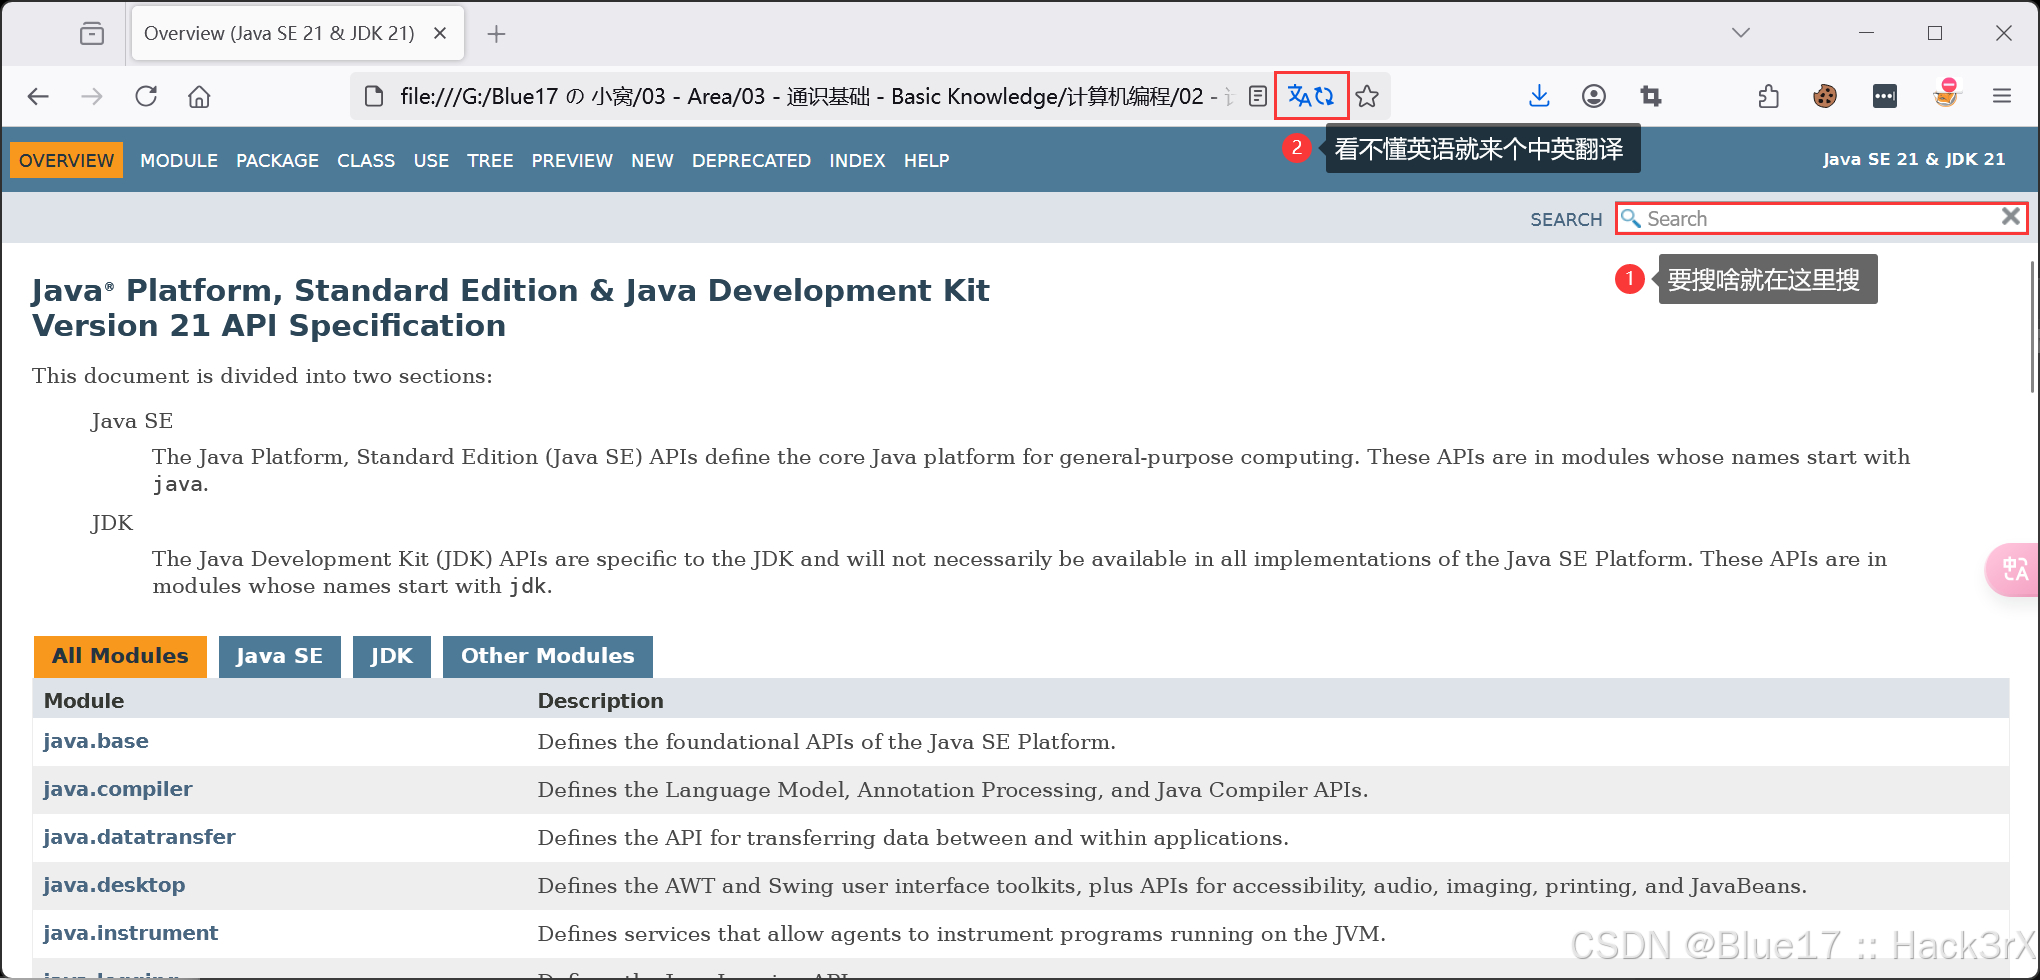Viewport: 2040px width, 980px height.
Task: Open the INDEX page
Action: click(857, 160)
